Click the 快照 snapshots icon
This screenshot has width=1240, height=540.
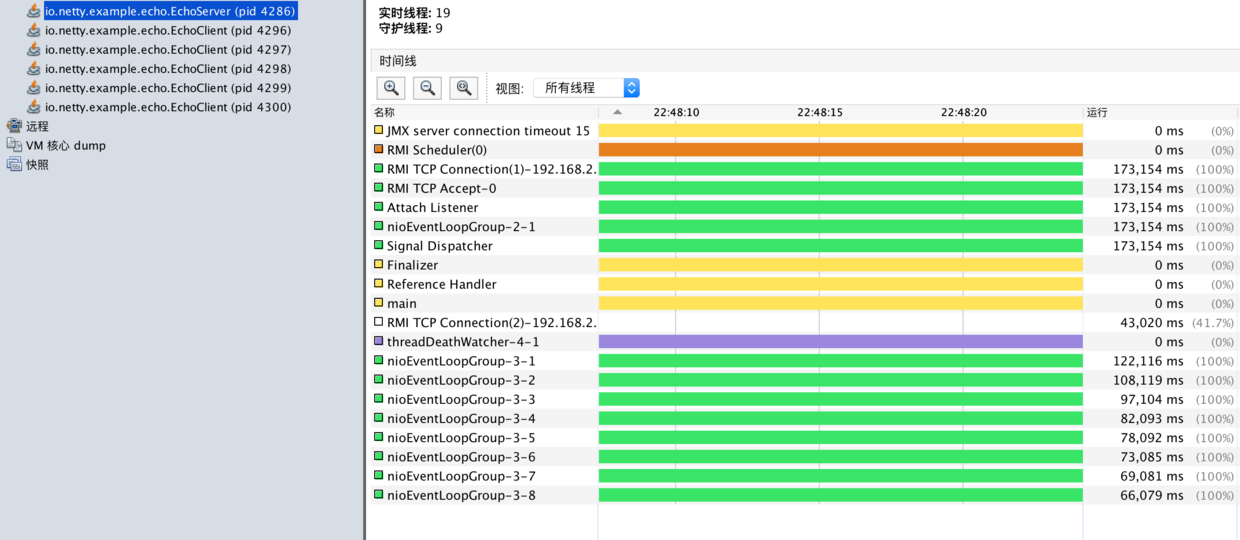[14, 164]
